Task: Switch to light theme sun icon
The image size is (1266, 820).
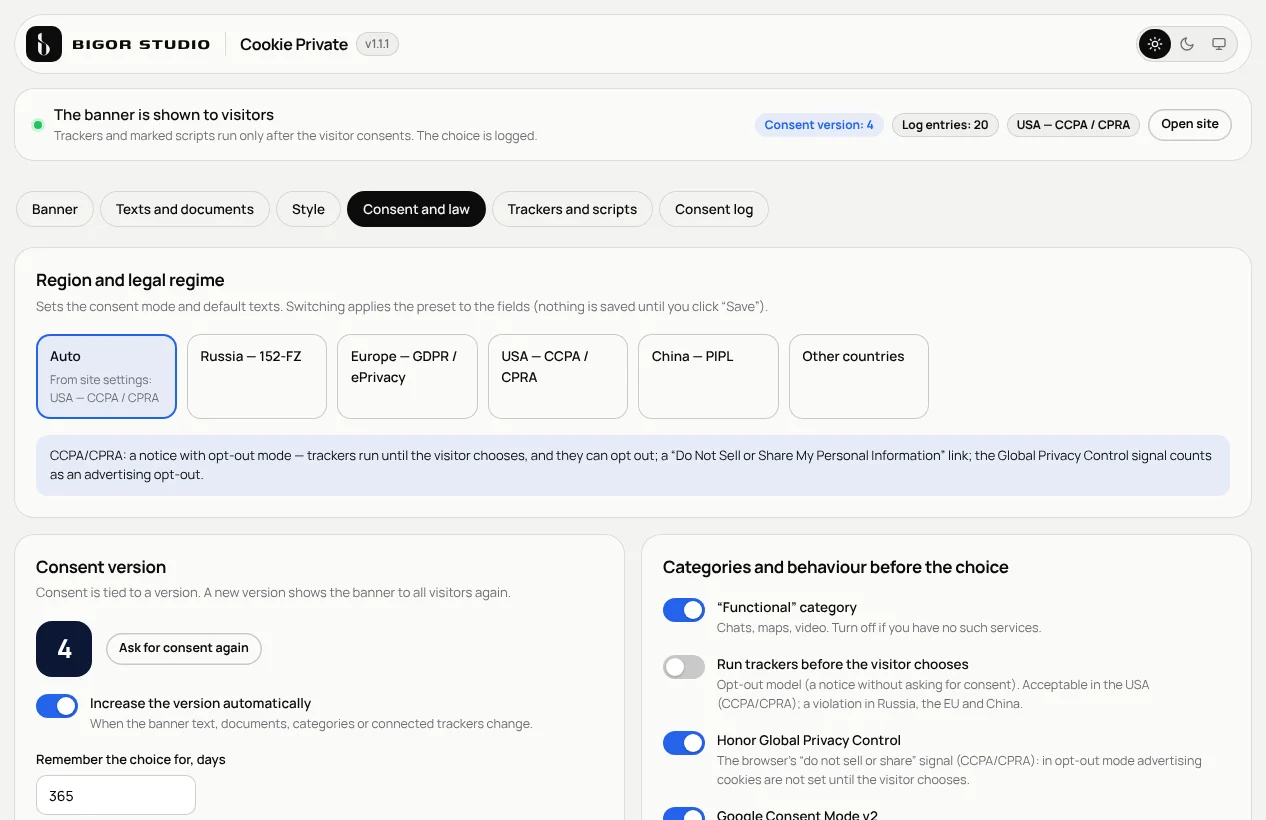Action: (1155, 44)
